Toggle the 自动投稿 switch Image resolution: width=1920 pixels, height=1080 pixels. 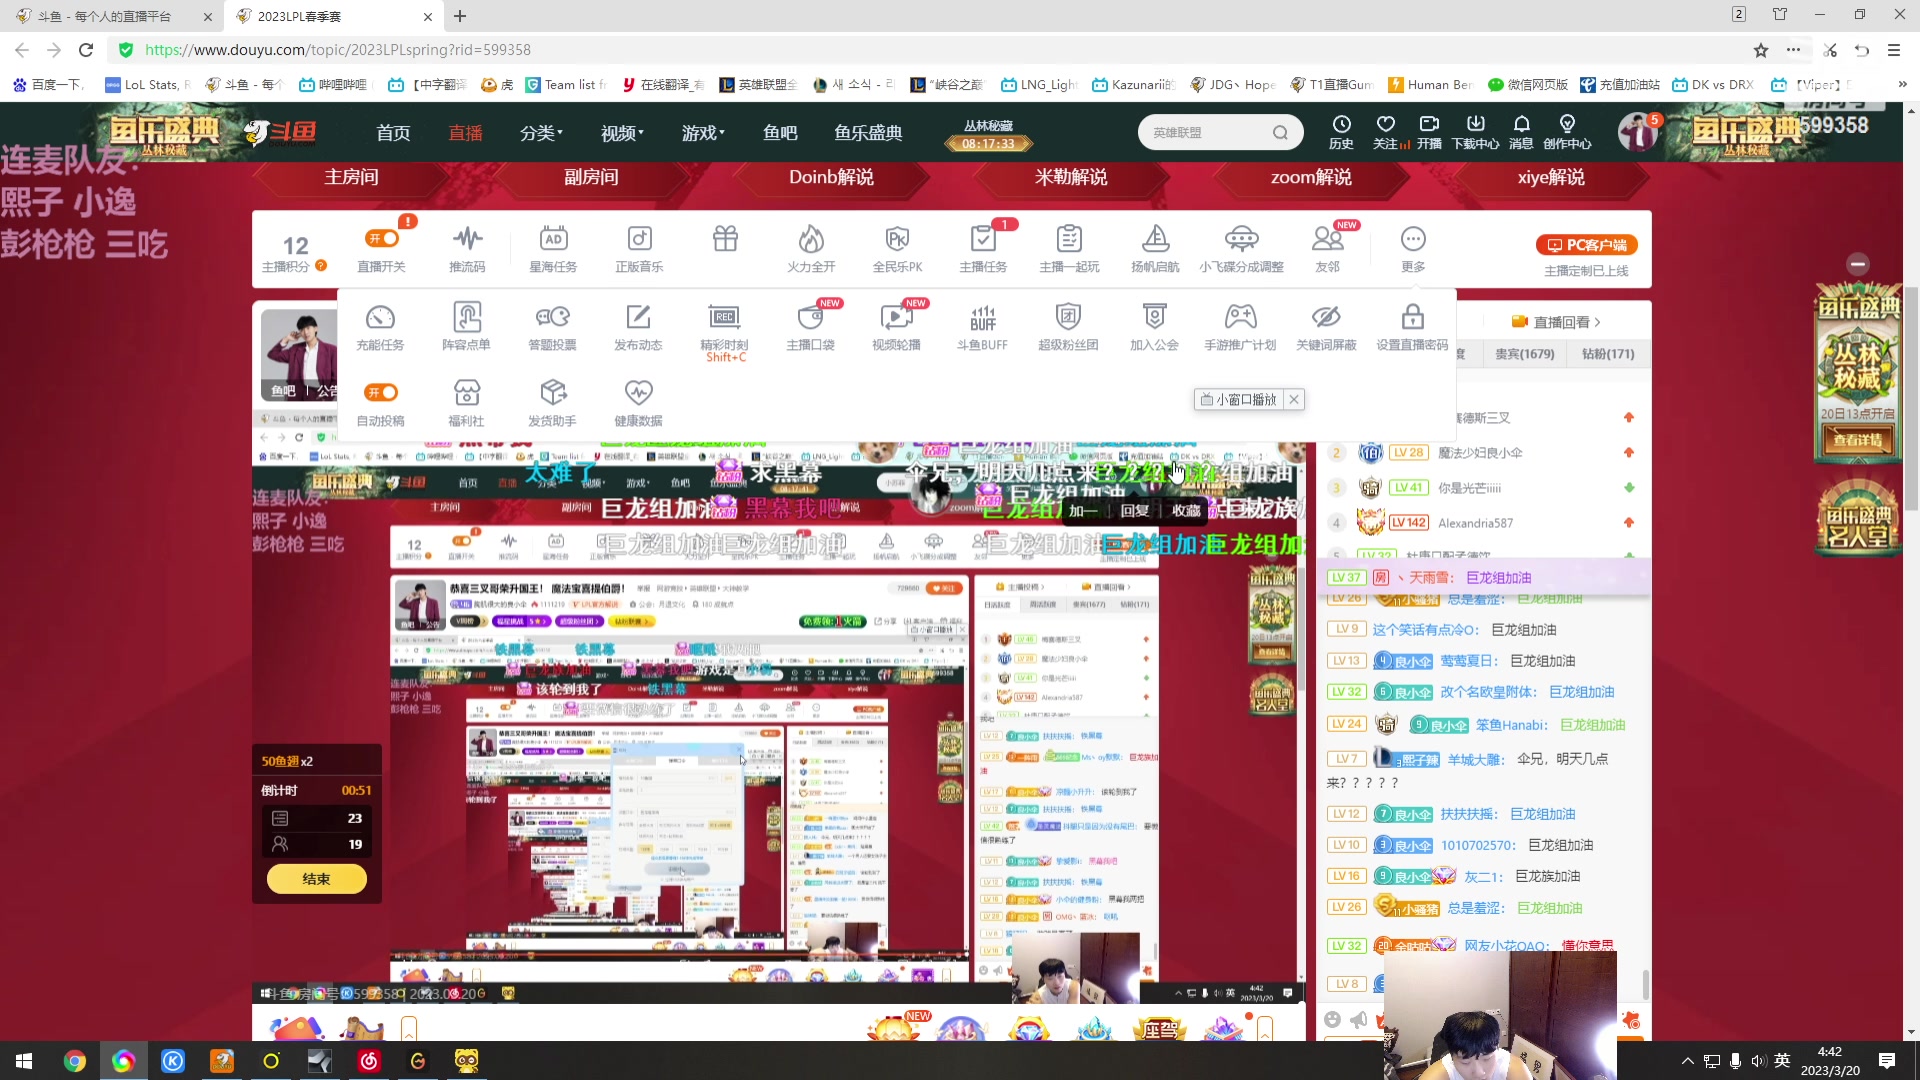381,392
